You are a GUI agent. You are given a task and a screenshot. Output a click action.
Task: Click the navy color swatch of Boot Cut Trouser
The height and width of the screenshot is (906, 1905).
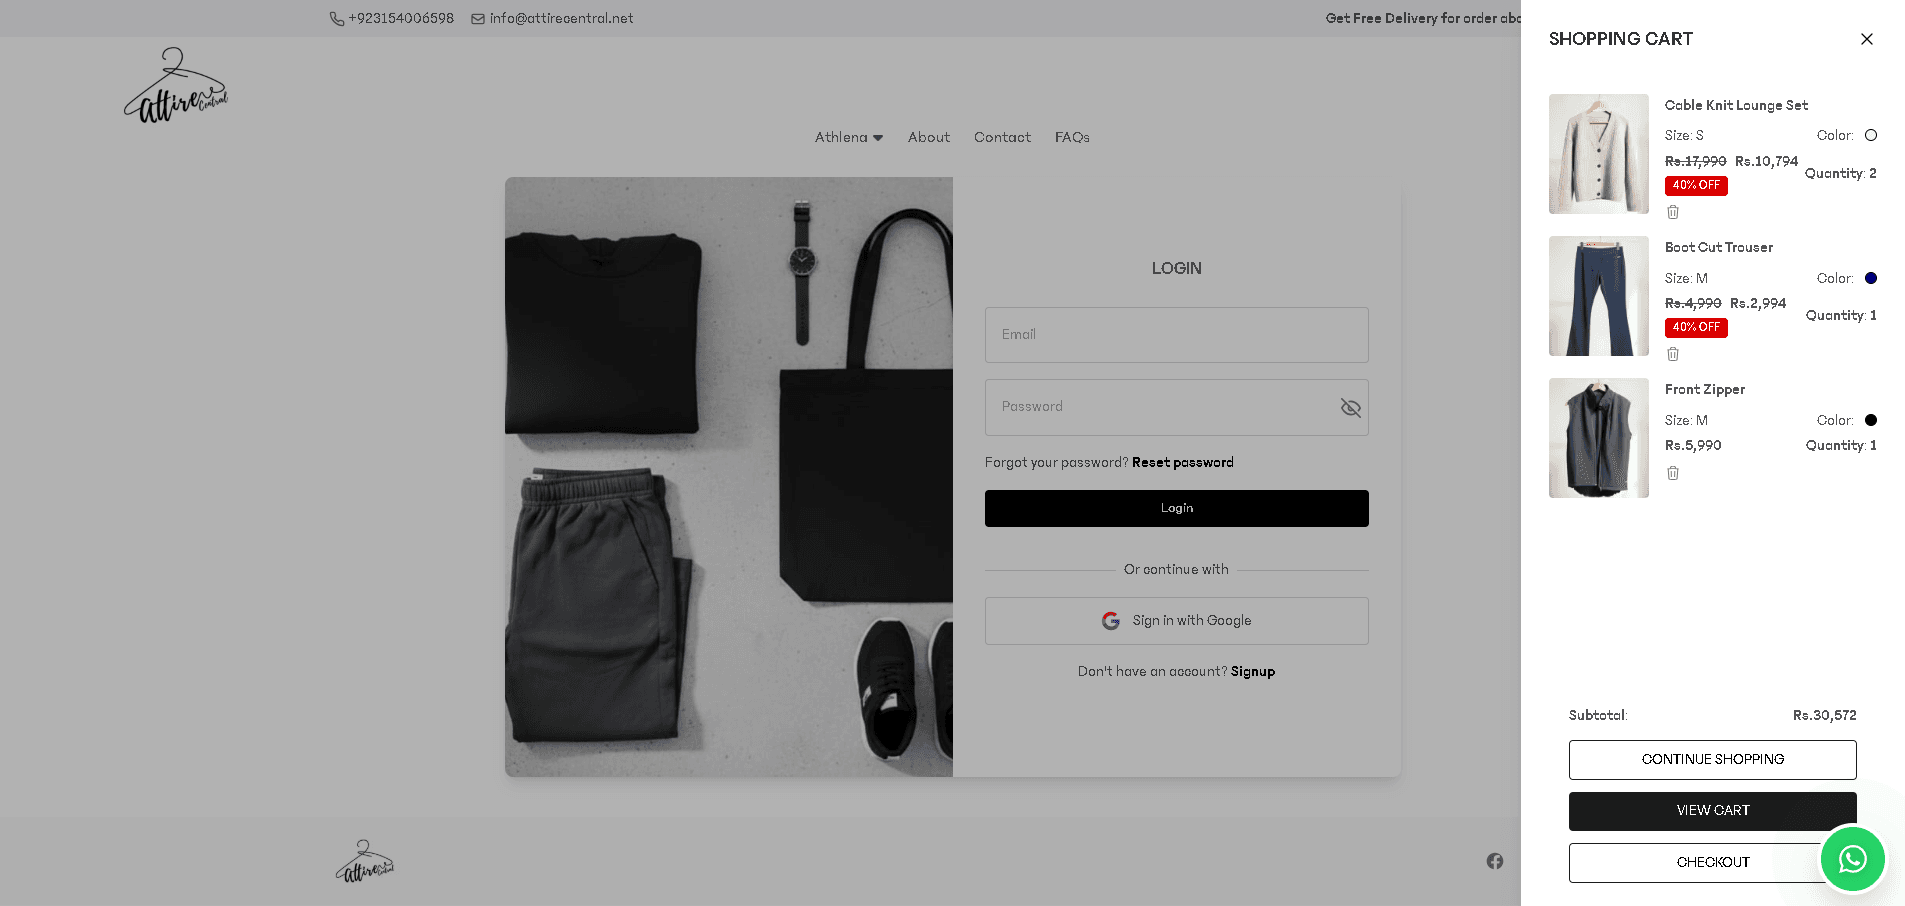(1871, 278)
